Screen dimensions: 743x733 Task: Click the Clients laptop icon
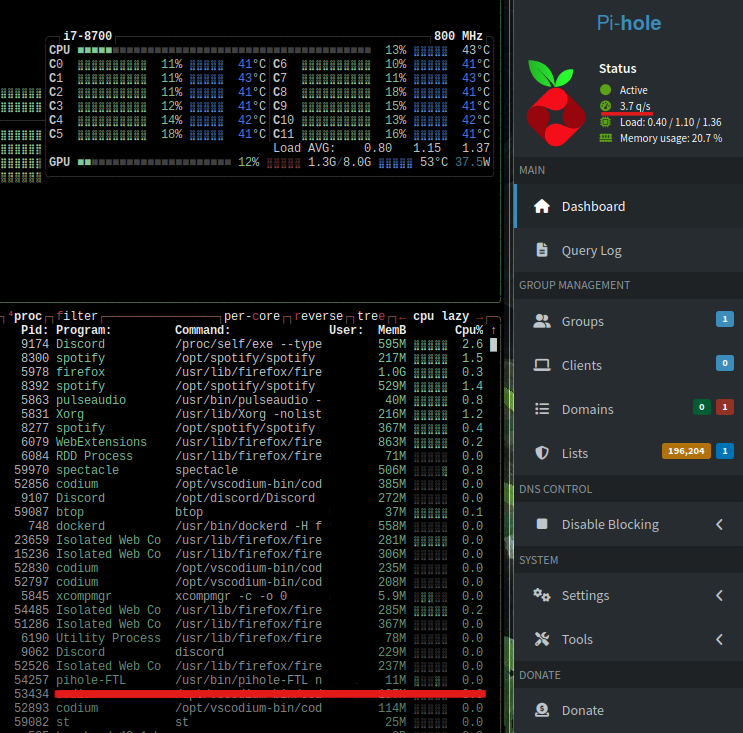pos(542,365)
